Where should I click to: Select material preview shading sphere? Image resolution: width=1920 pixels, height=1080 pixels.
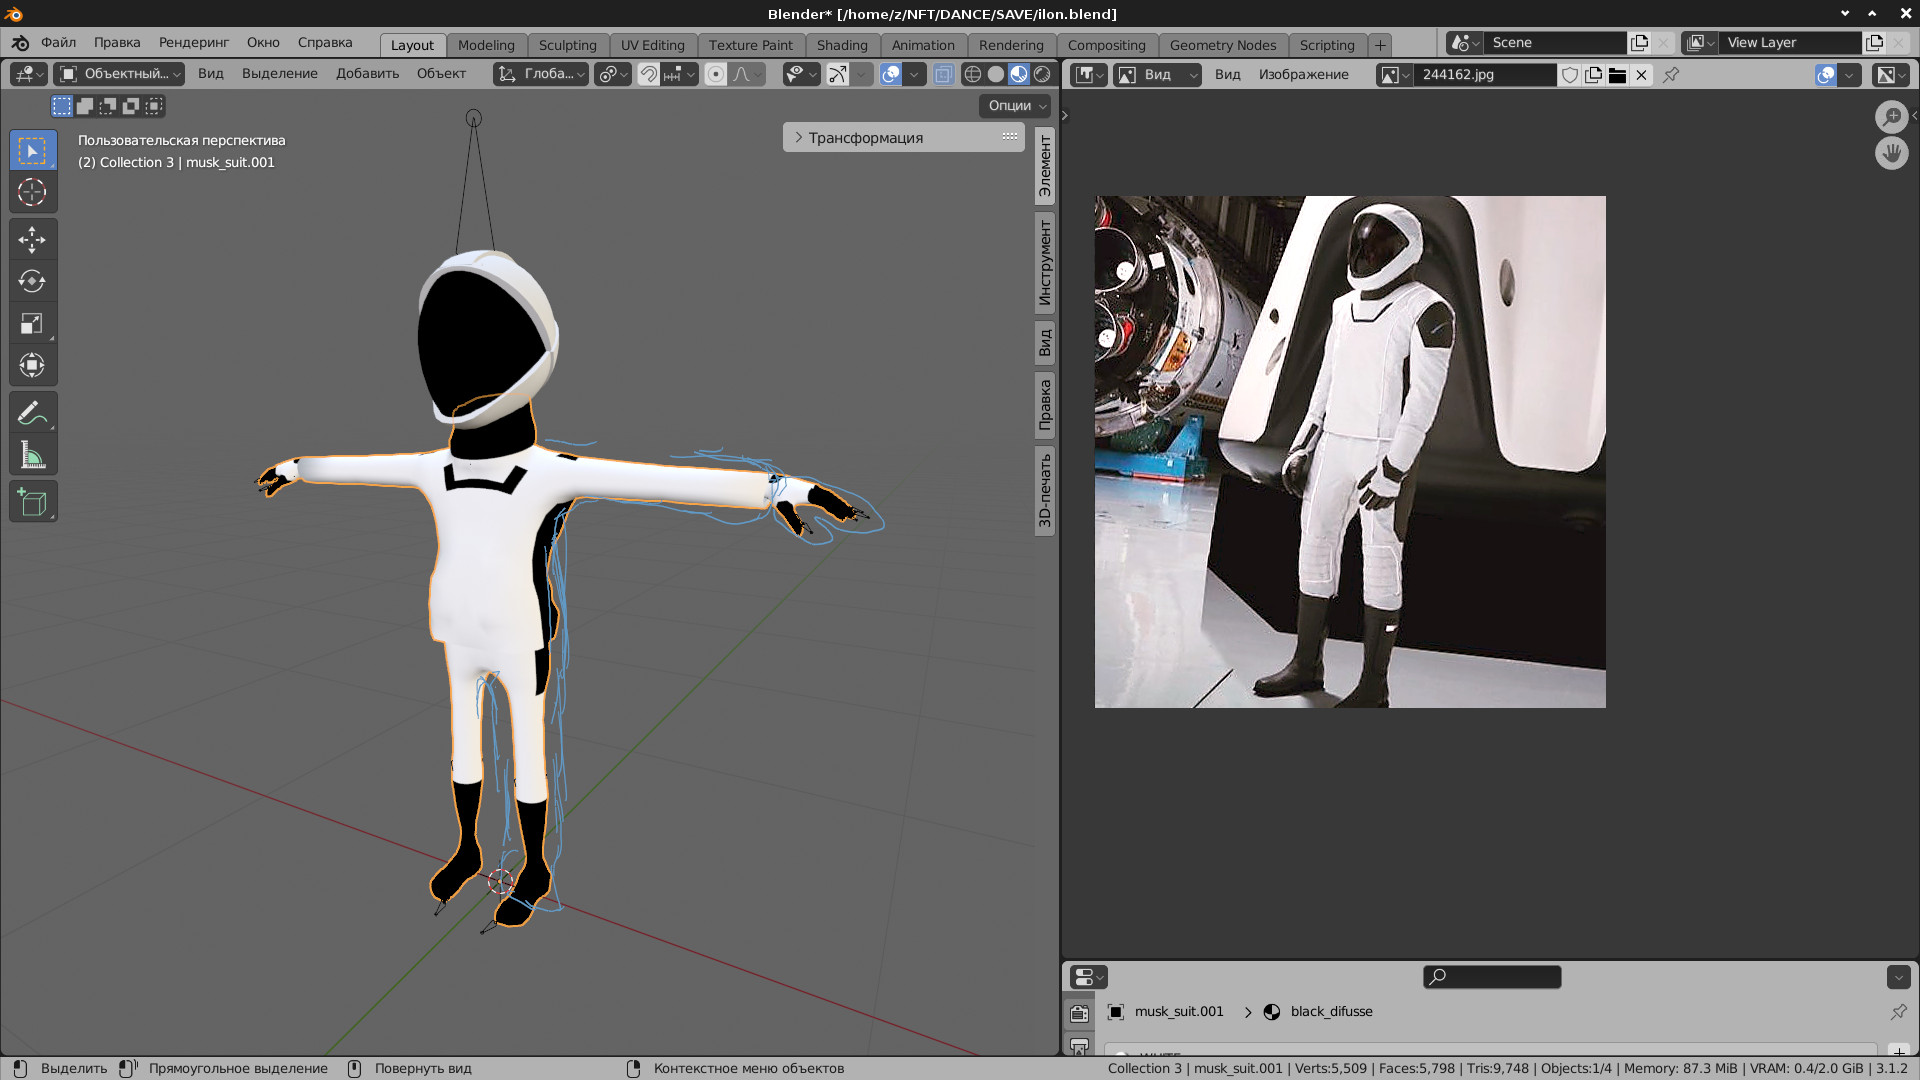tap(1019, 74)
